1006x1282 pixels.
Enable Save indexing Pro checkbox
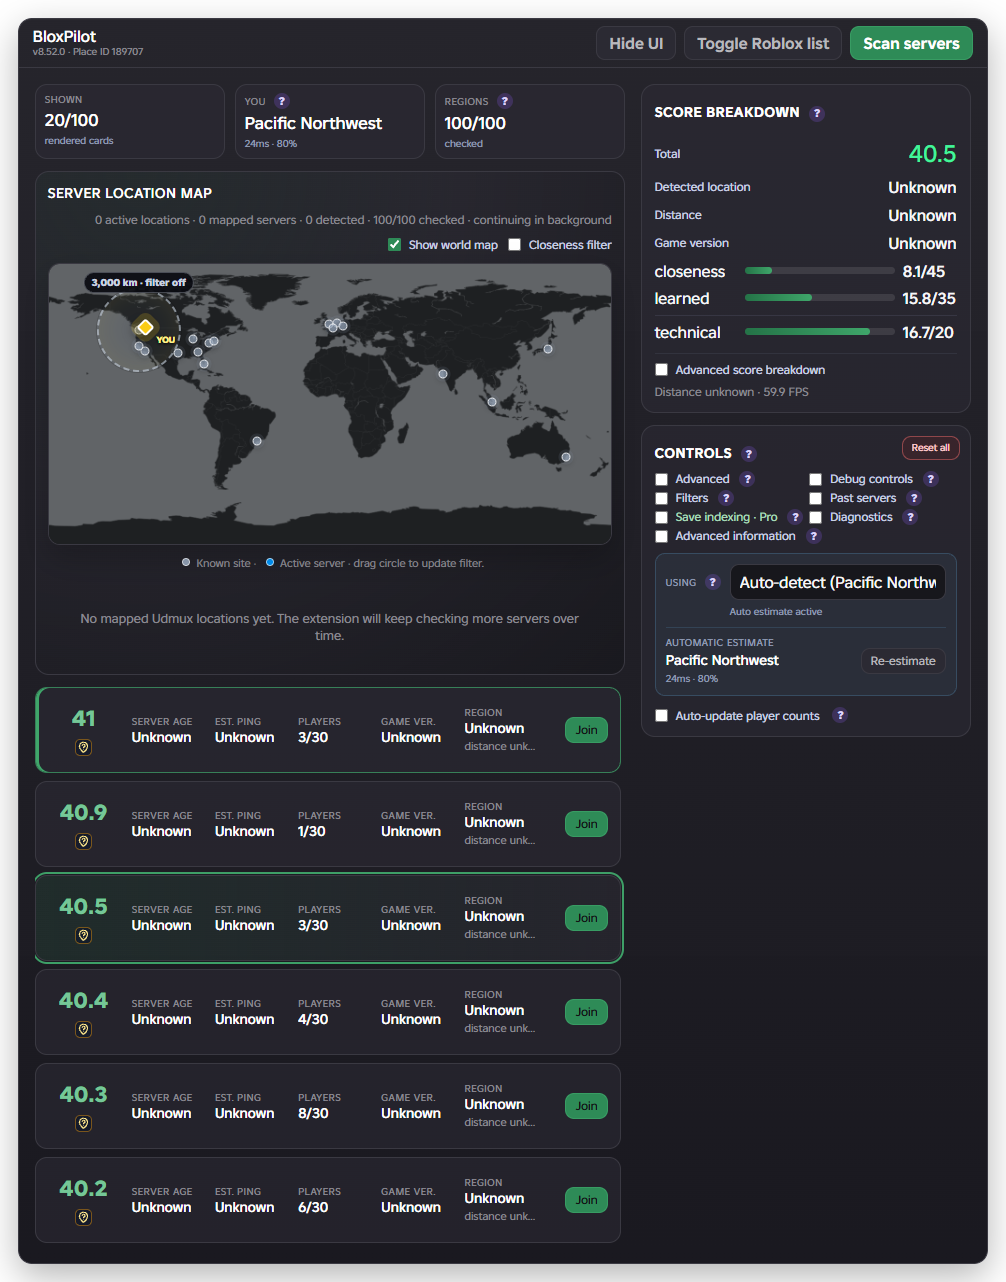(661, 517)
